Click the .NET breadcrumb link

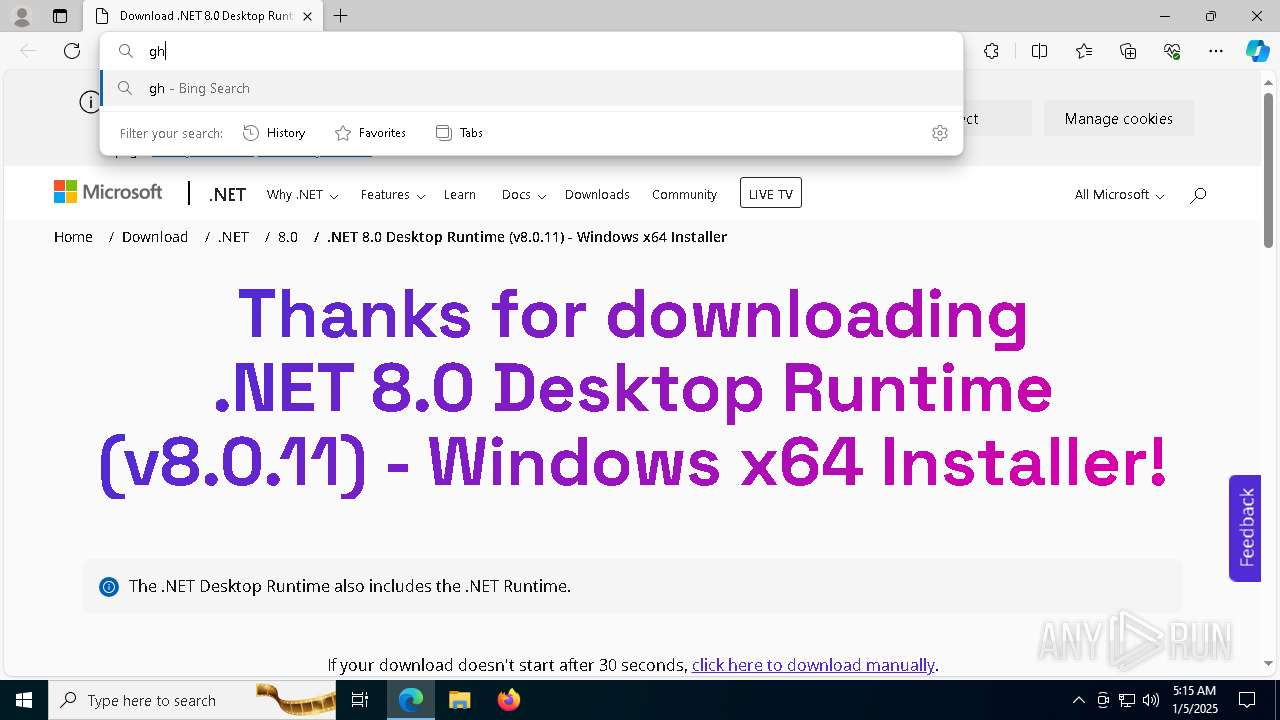point(233,237)
